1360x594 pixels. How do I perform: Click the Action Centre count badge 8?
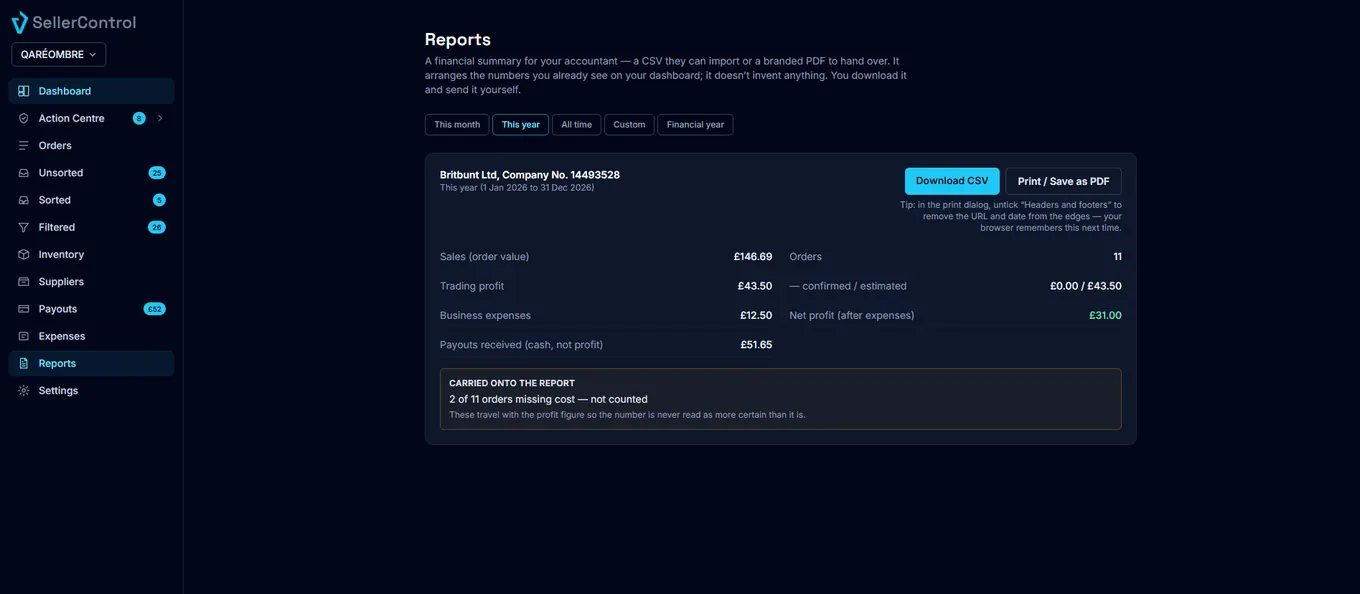click(x=139, y=118)
